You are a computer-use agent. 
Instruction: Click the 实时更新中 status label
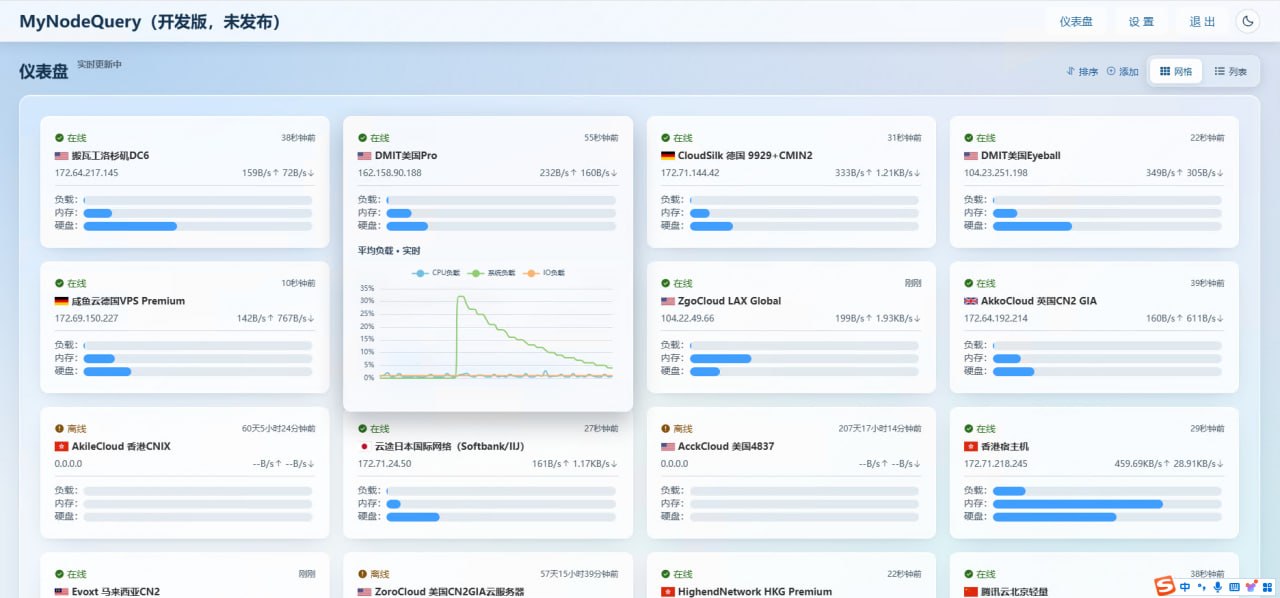(100, 64)
